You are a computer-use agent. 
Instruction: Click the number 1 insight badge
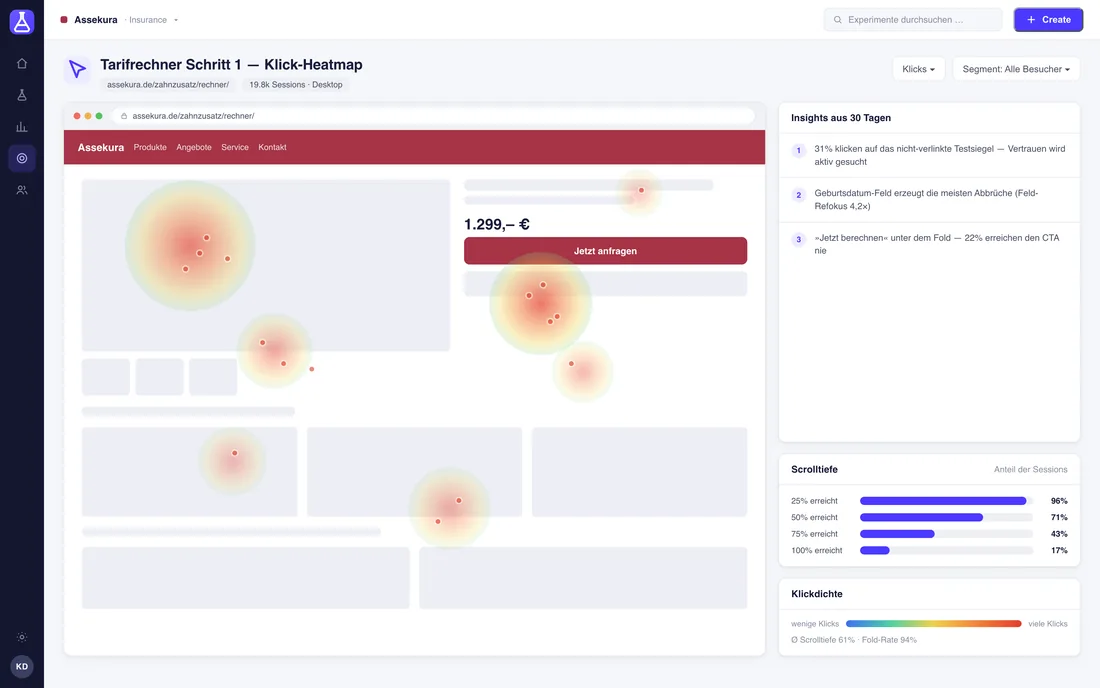798,150
